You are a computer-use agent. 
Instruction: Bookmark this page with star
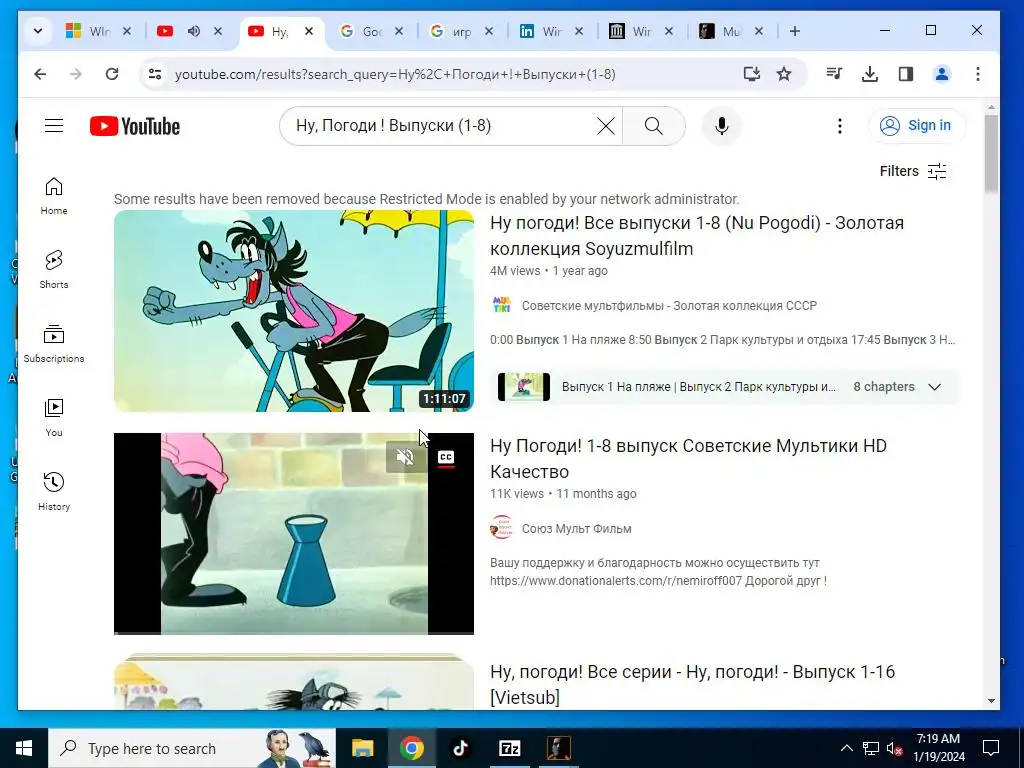pos(784,74)
